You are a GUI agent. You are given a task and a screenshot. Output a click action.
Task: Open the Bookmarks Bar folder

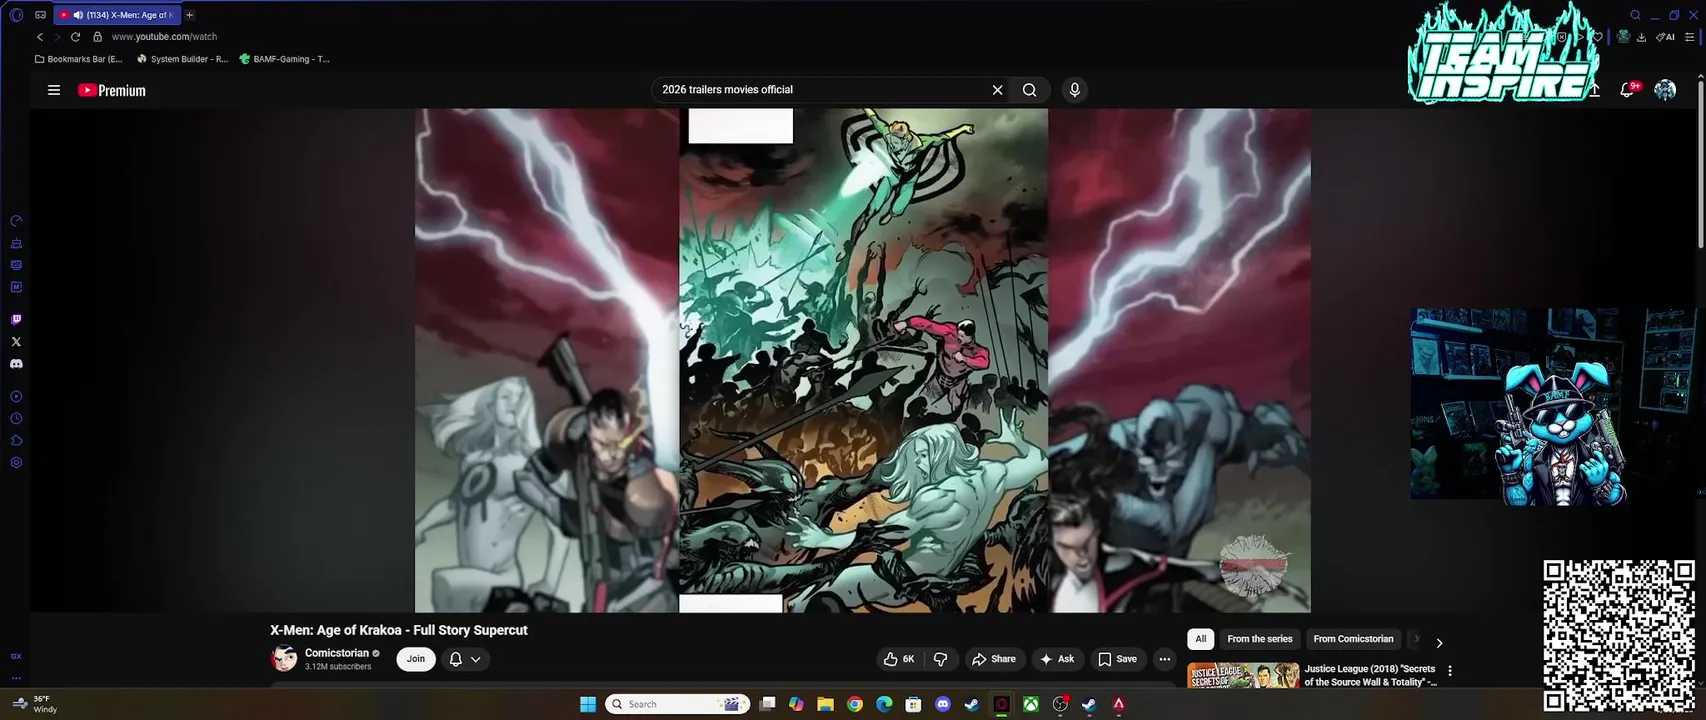tap(79, 59)
